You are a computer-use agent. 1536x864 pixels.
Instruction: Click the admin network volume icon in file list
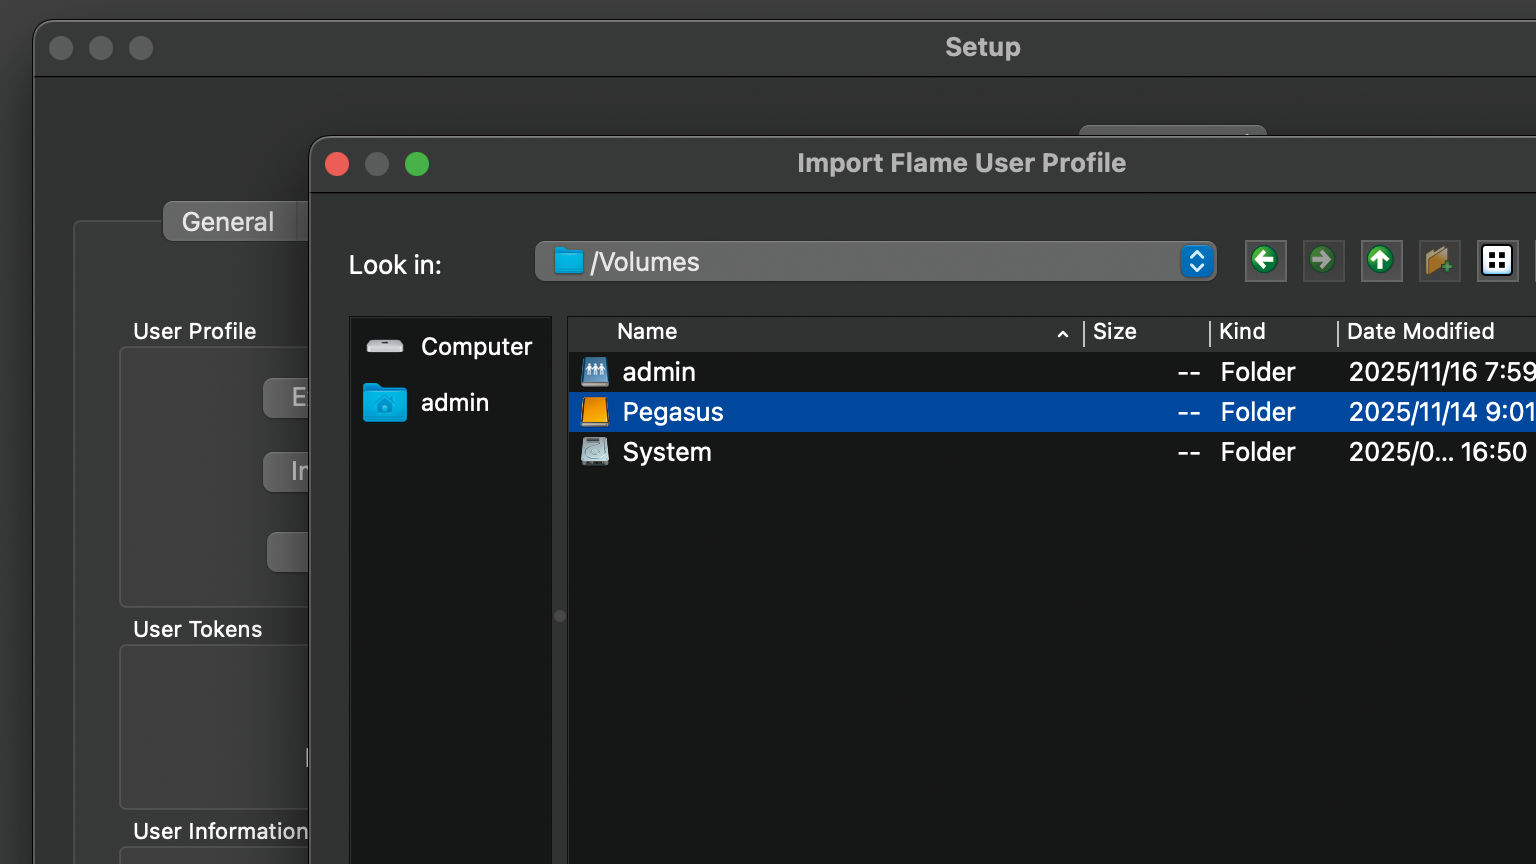pyautogui.click(x=595, y=372)
